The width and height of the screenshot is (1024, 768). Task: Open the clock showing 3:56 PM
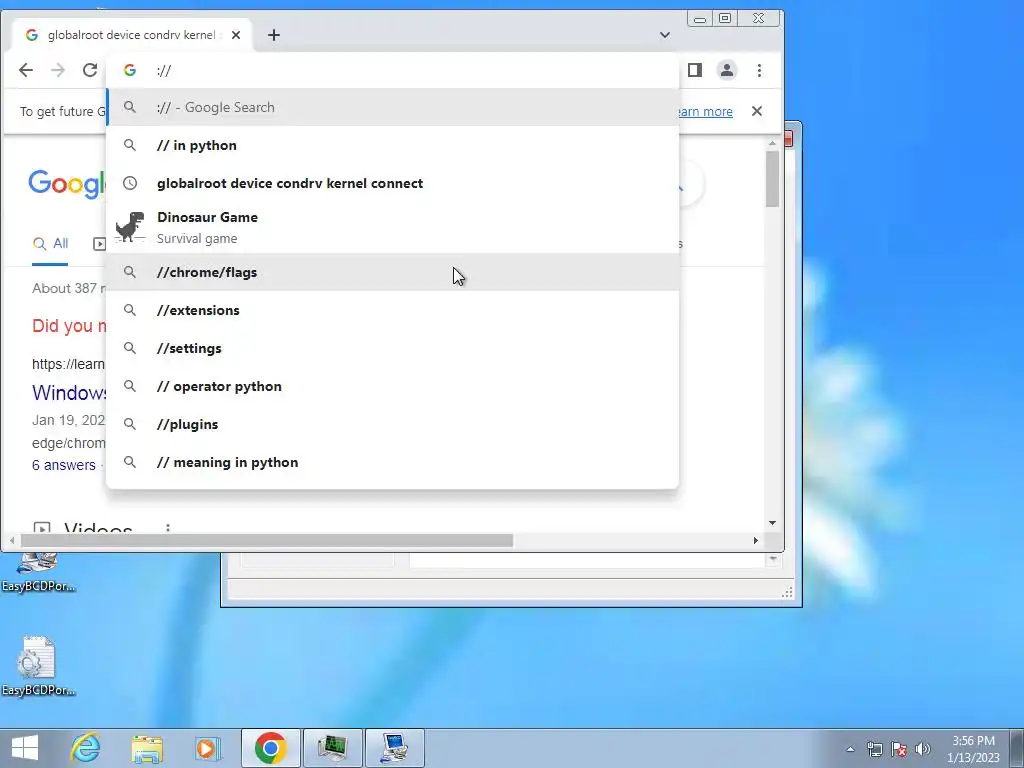pos(973,749)
